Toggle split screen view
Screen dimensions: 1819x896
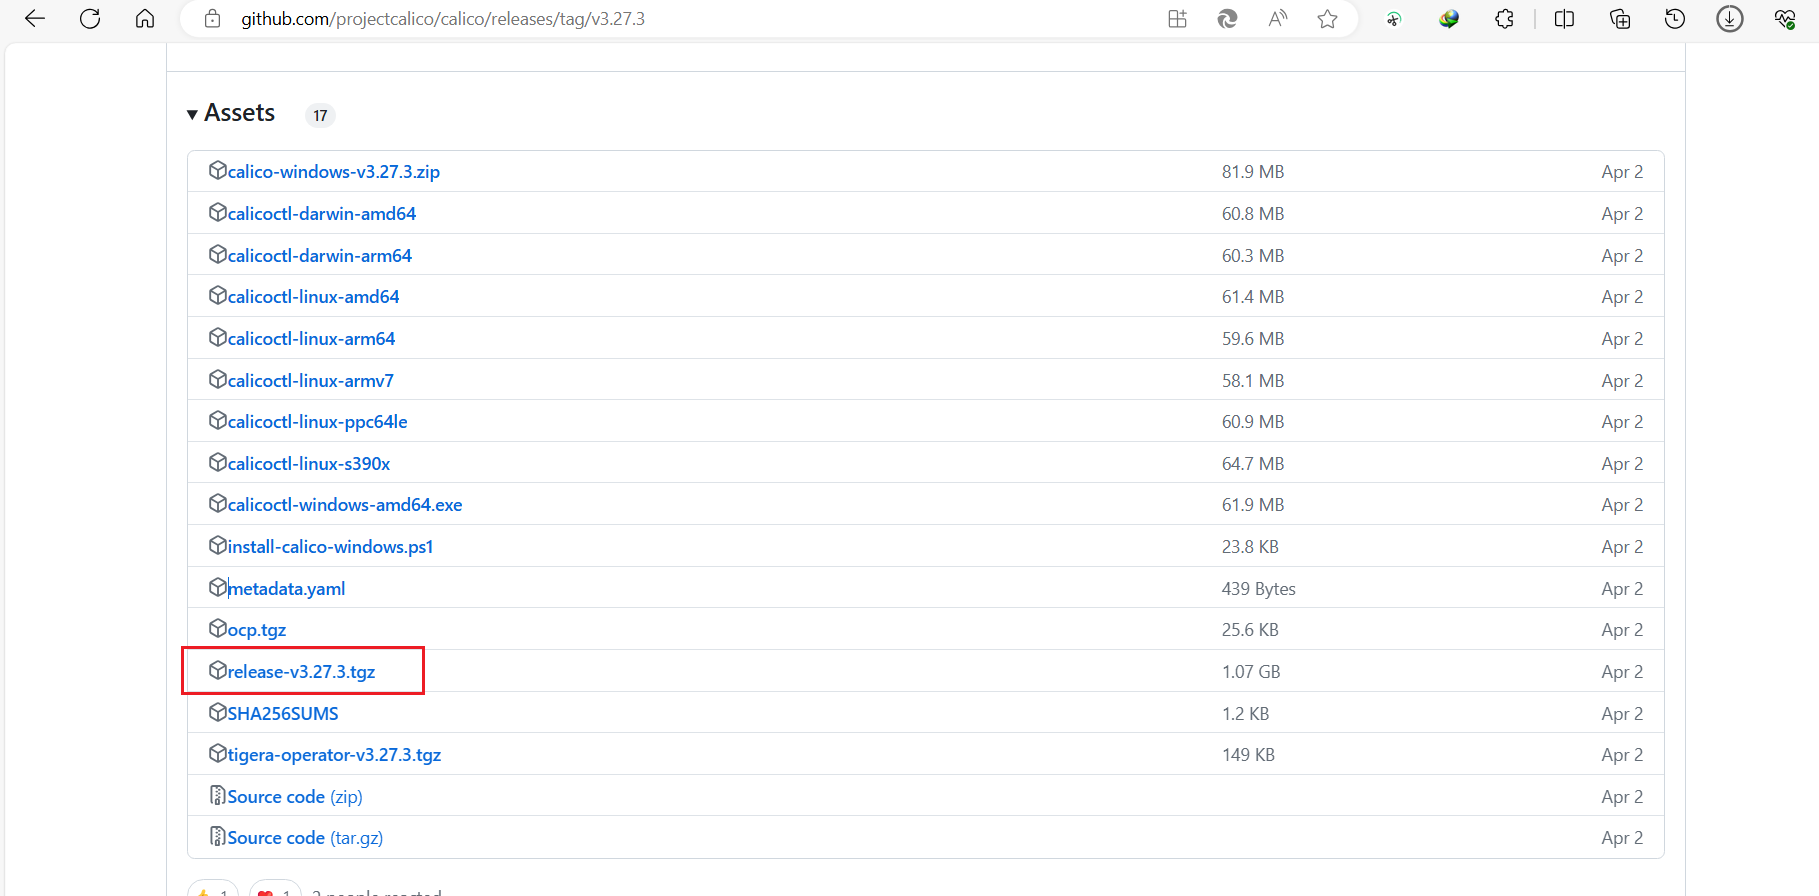click(1565, 19)
